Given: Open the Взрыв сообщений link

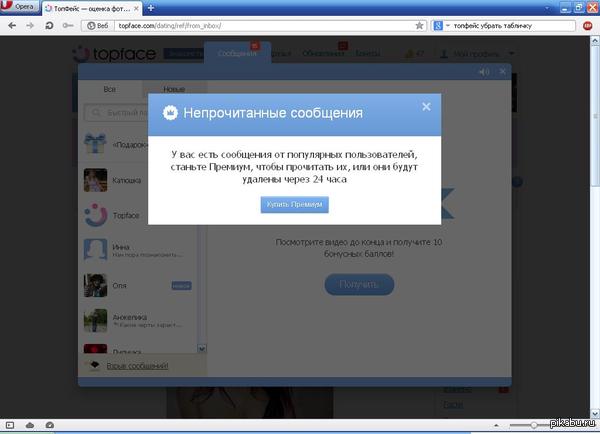Looking at the screenshot, I should 137,366.
